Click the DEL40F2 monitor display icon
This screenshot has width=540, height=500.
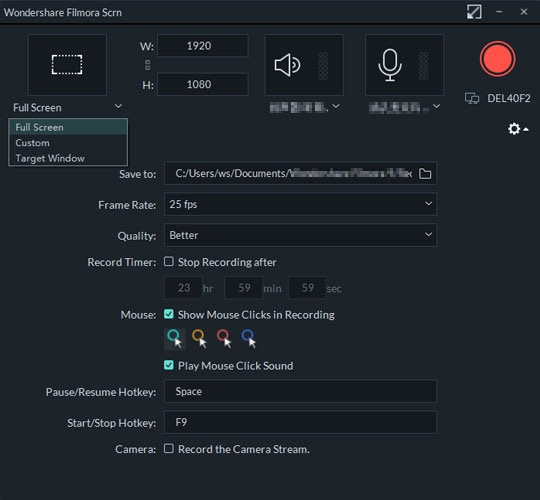(x=471, y=98)
